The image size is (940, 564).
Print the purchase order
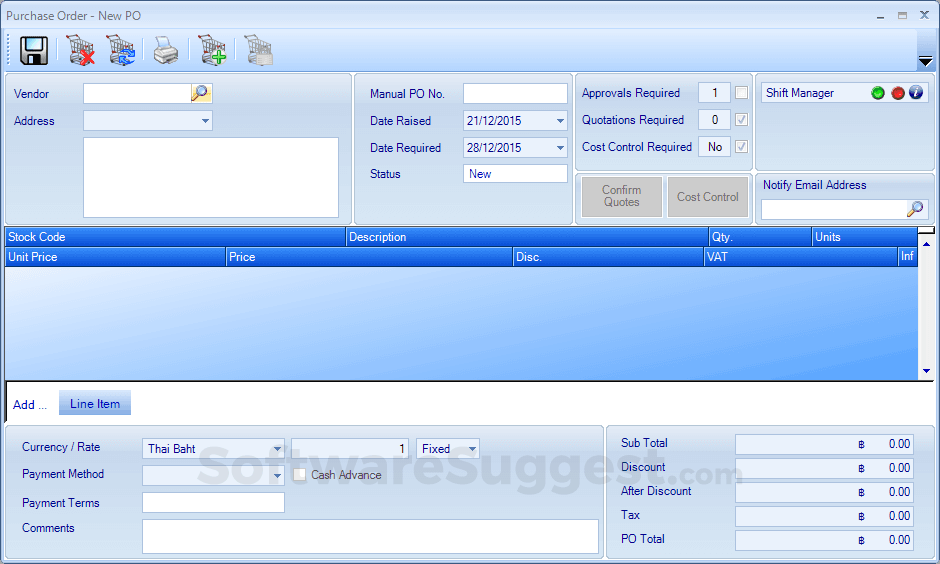click(x=165, y=50)
